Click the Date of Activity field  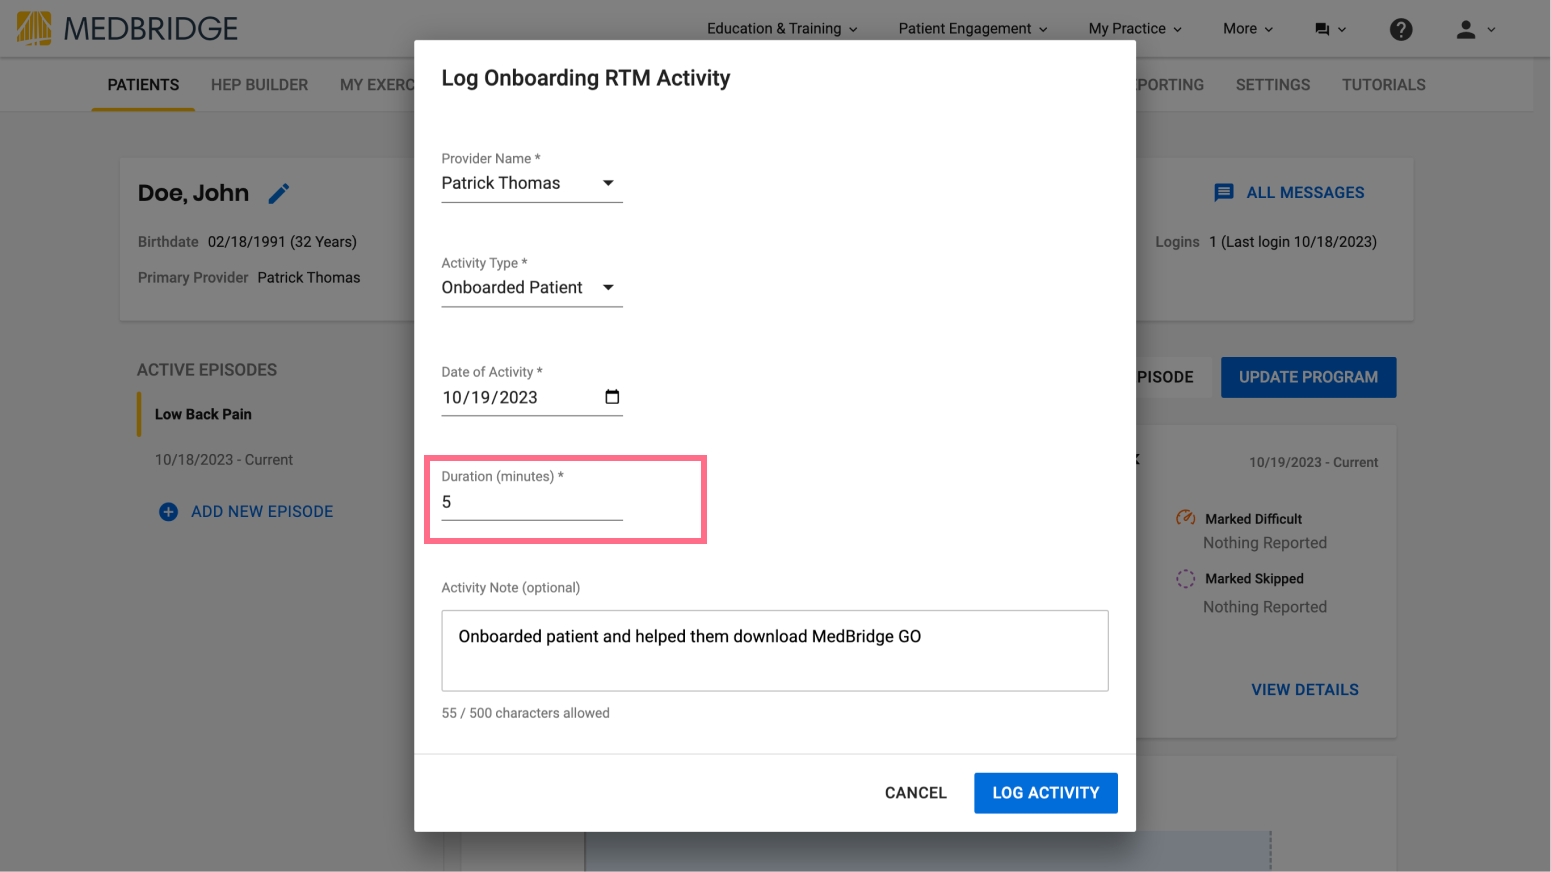(x=532, y=397)
